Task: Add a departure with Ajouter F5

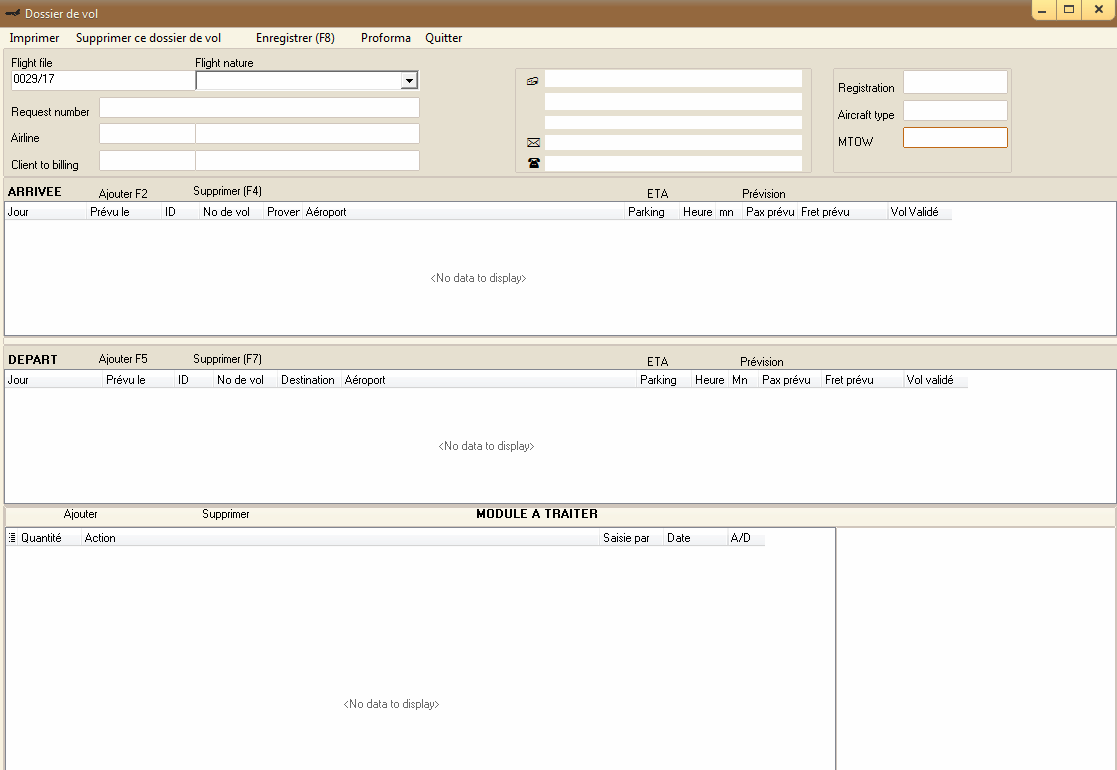Action: 123,359
